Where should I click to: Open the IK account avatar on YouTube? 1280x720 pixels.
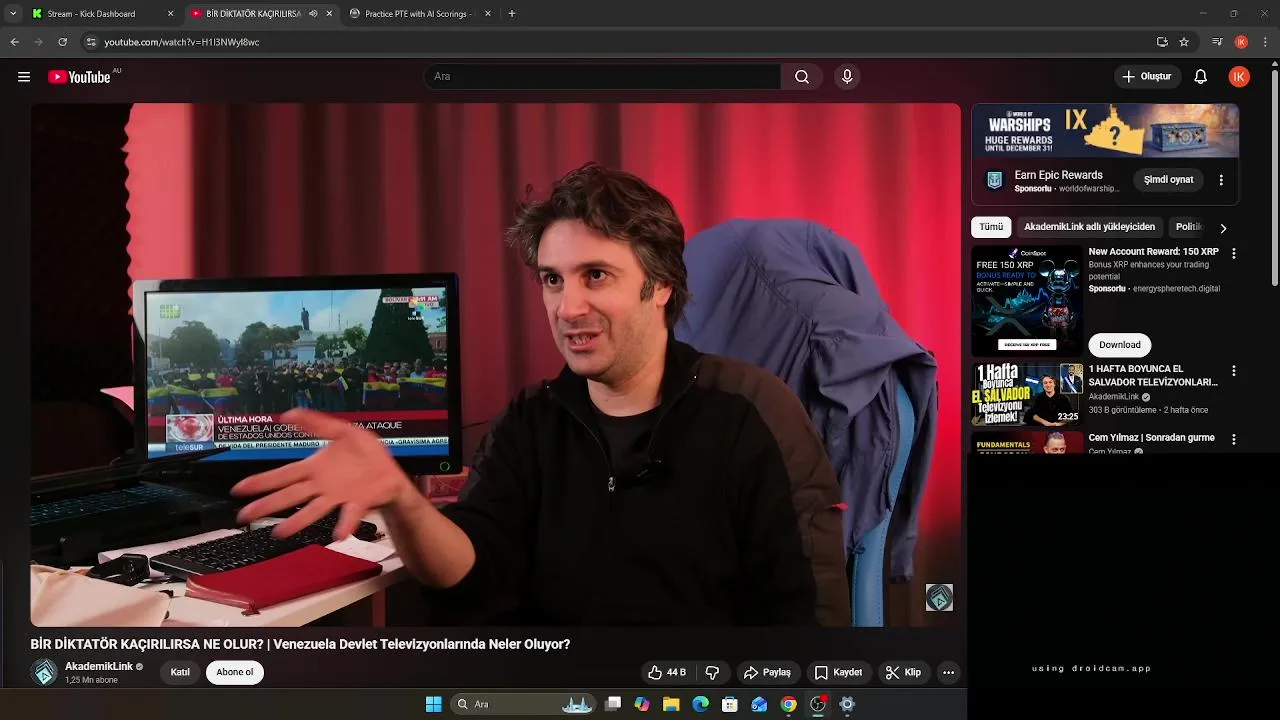coord(1239,77)
